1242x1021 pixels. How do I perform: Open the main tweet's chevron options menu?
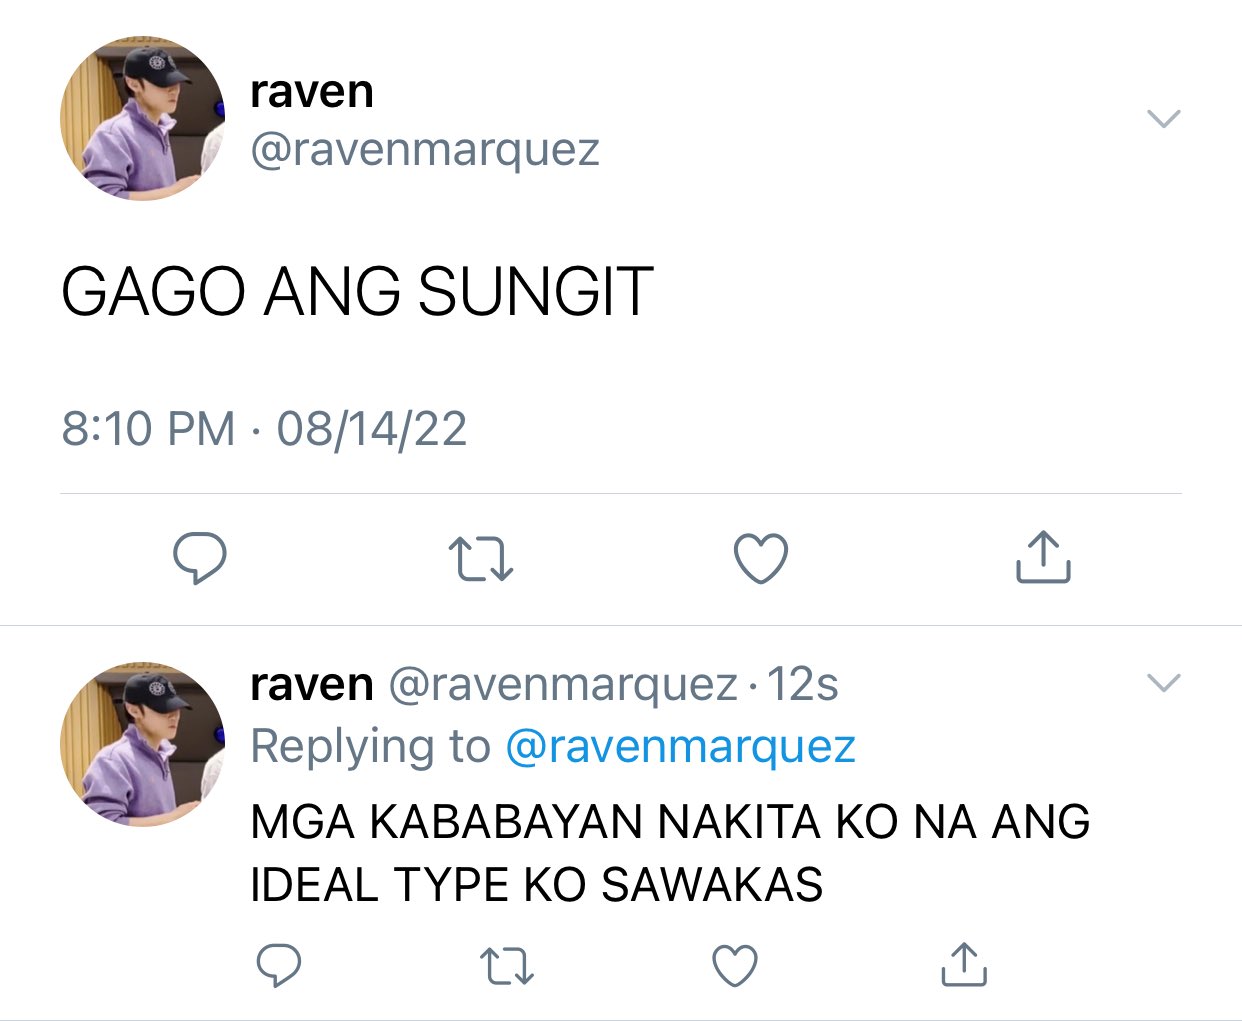1164,119
